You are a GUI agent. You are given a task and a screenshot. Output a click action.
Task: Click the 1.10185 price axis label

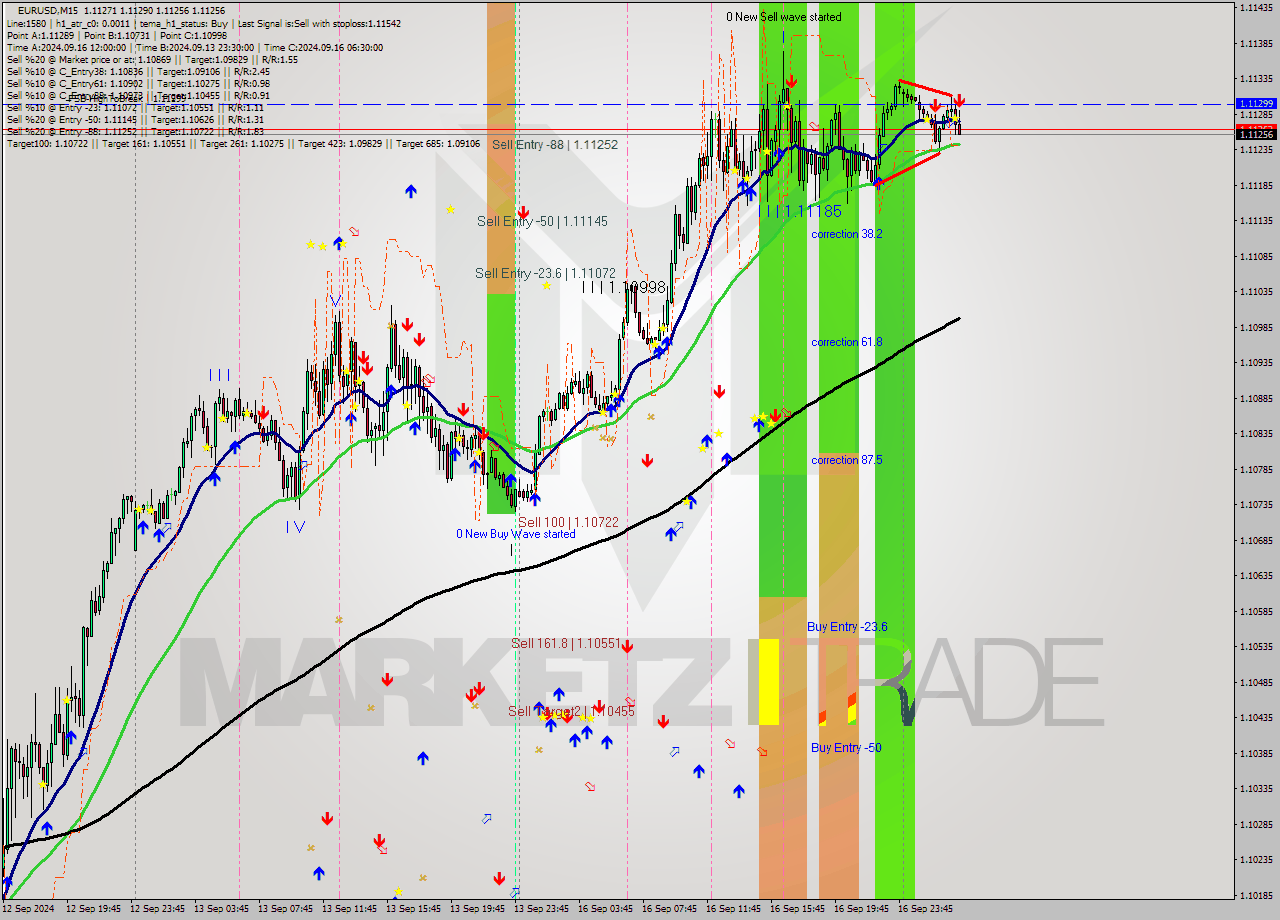click(x=1256, y=895)
